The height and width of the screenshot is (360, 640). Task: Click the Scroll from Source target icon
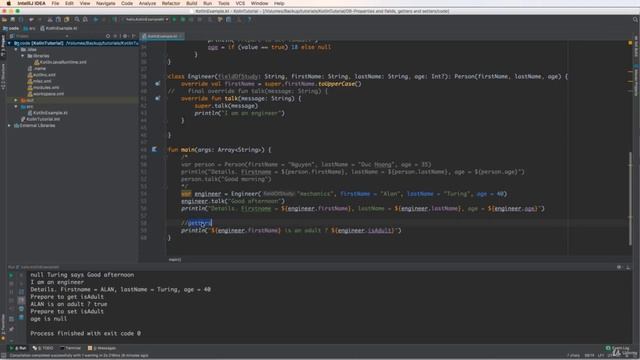point(108,36)
